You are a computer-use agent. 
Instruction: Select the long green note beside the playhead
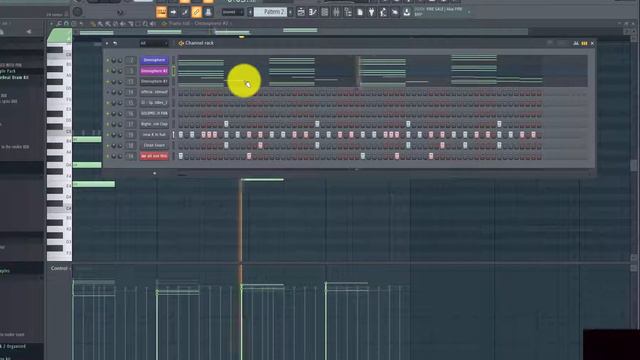262,180
